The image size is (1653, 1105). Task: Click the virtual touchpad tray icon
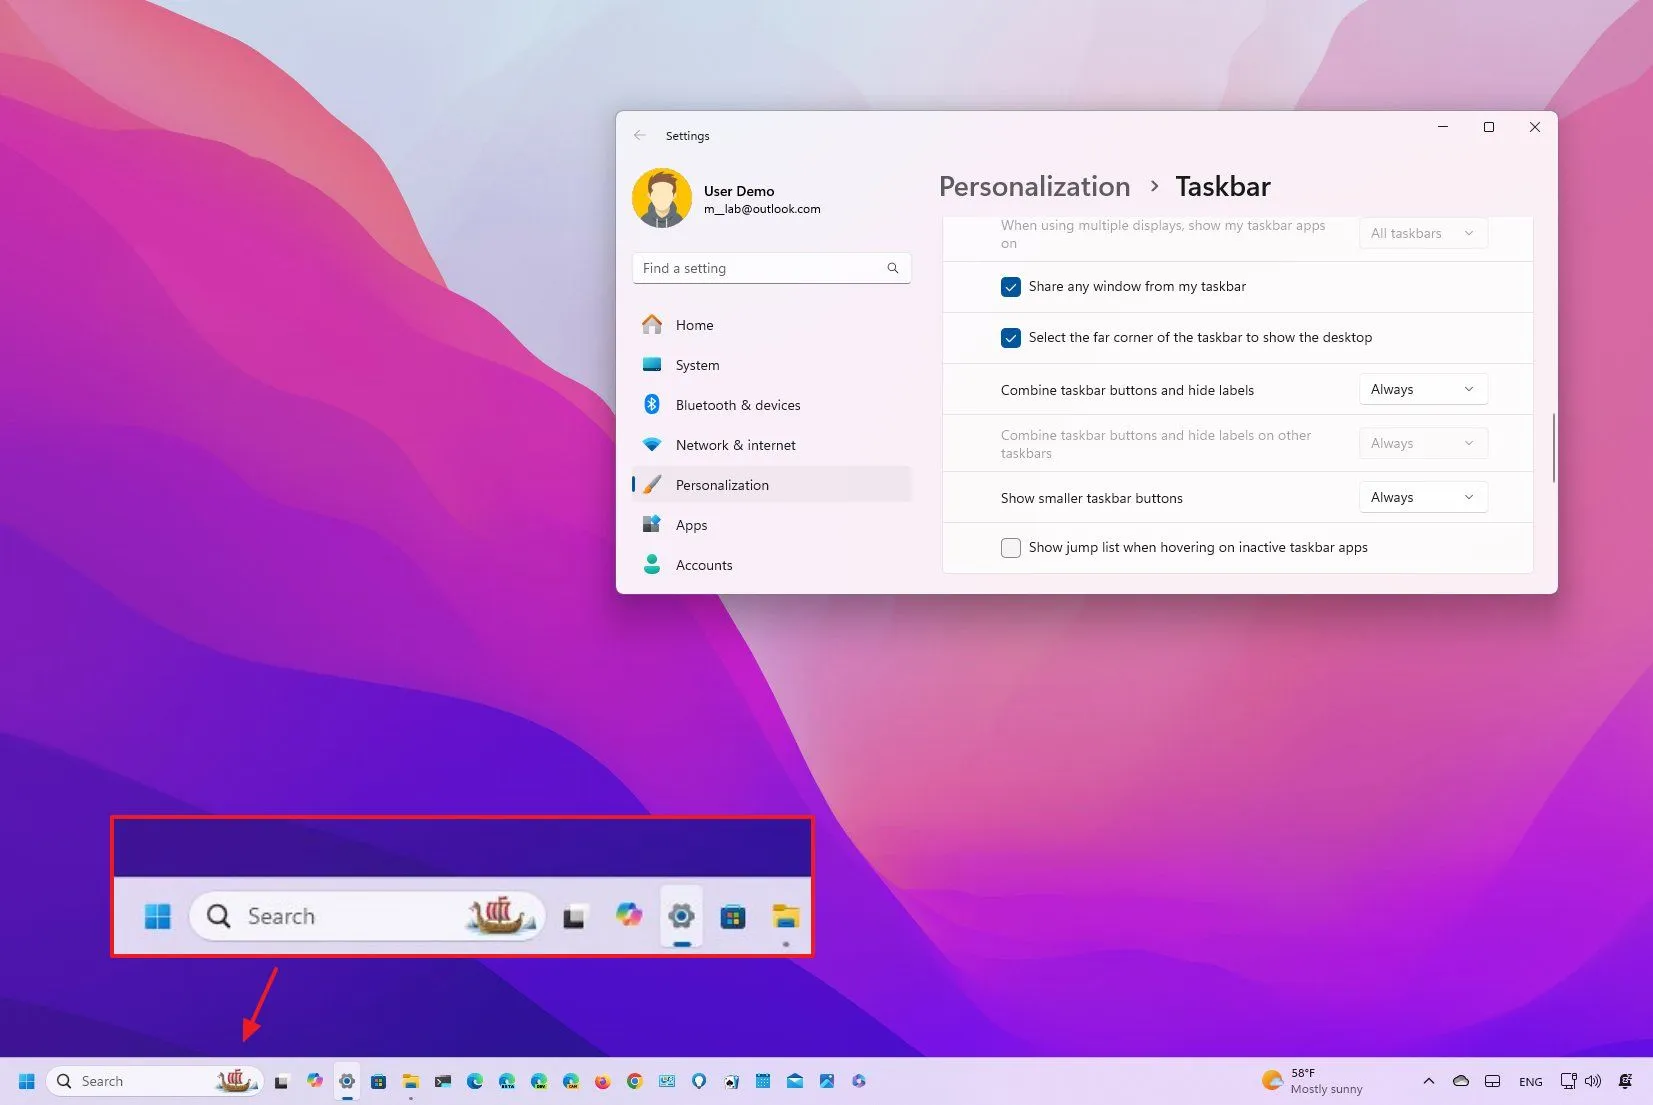[x=1492, y=1081]
